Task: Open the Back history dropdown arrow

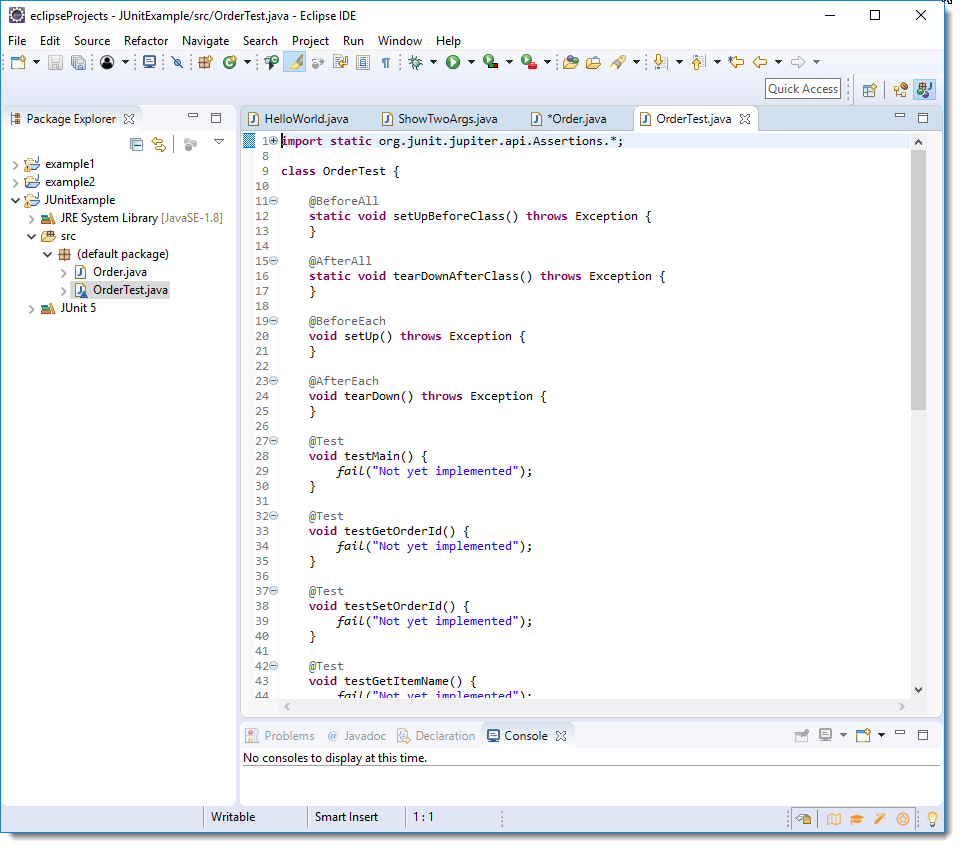Action: (x=778, y=62)
